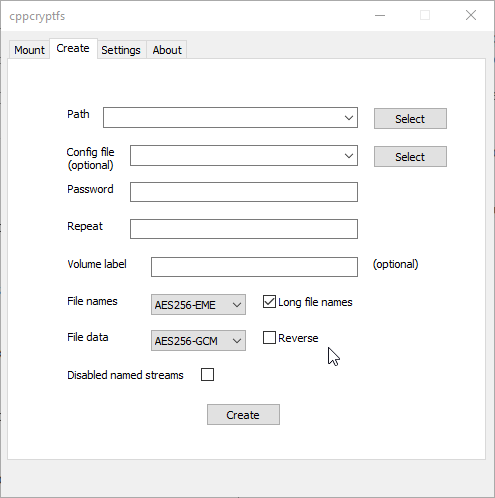The height and width of the screenshot is (498, 495).
Task: Click into the Volume label field
Action: click(x=254, y=267)
